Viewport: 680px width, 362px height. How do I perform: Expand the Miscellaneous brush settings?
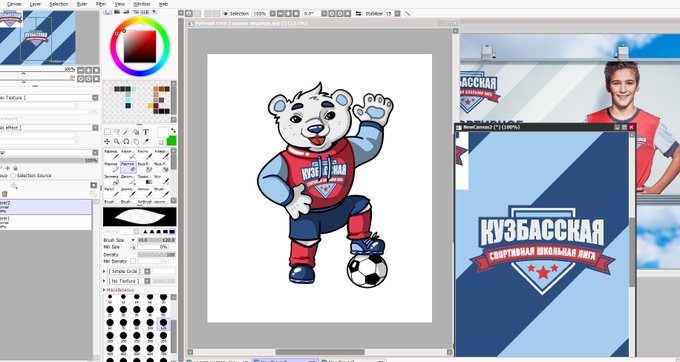pos(105,290)
